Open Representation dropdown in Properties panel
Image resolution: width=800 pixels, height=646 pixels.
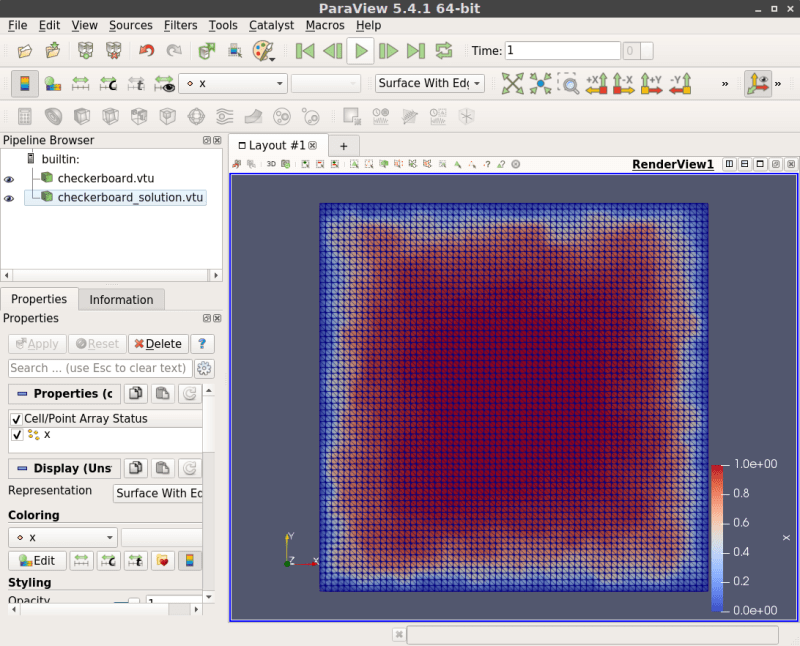coord(158,493)
